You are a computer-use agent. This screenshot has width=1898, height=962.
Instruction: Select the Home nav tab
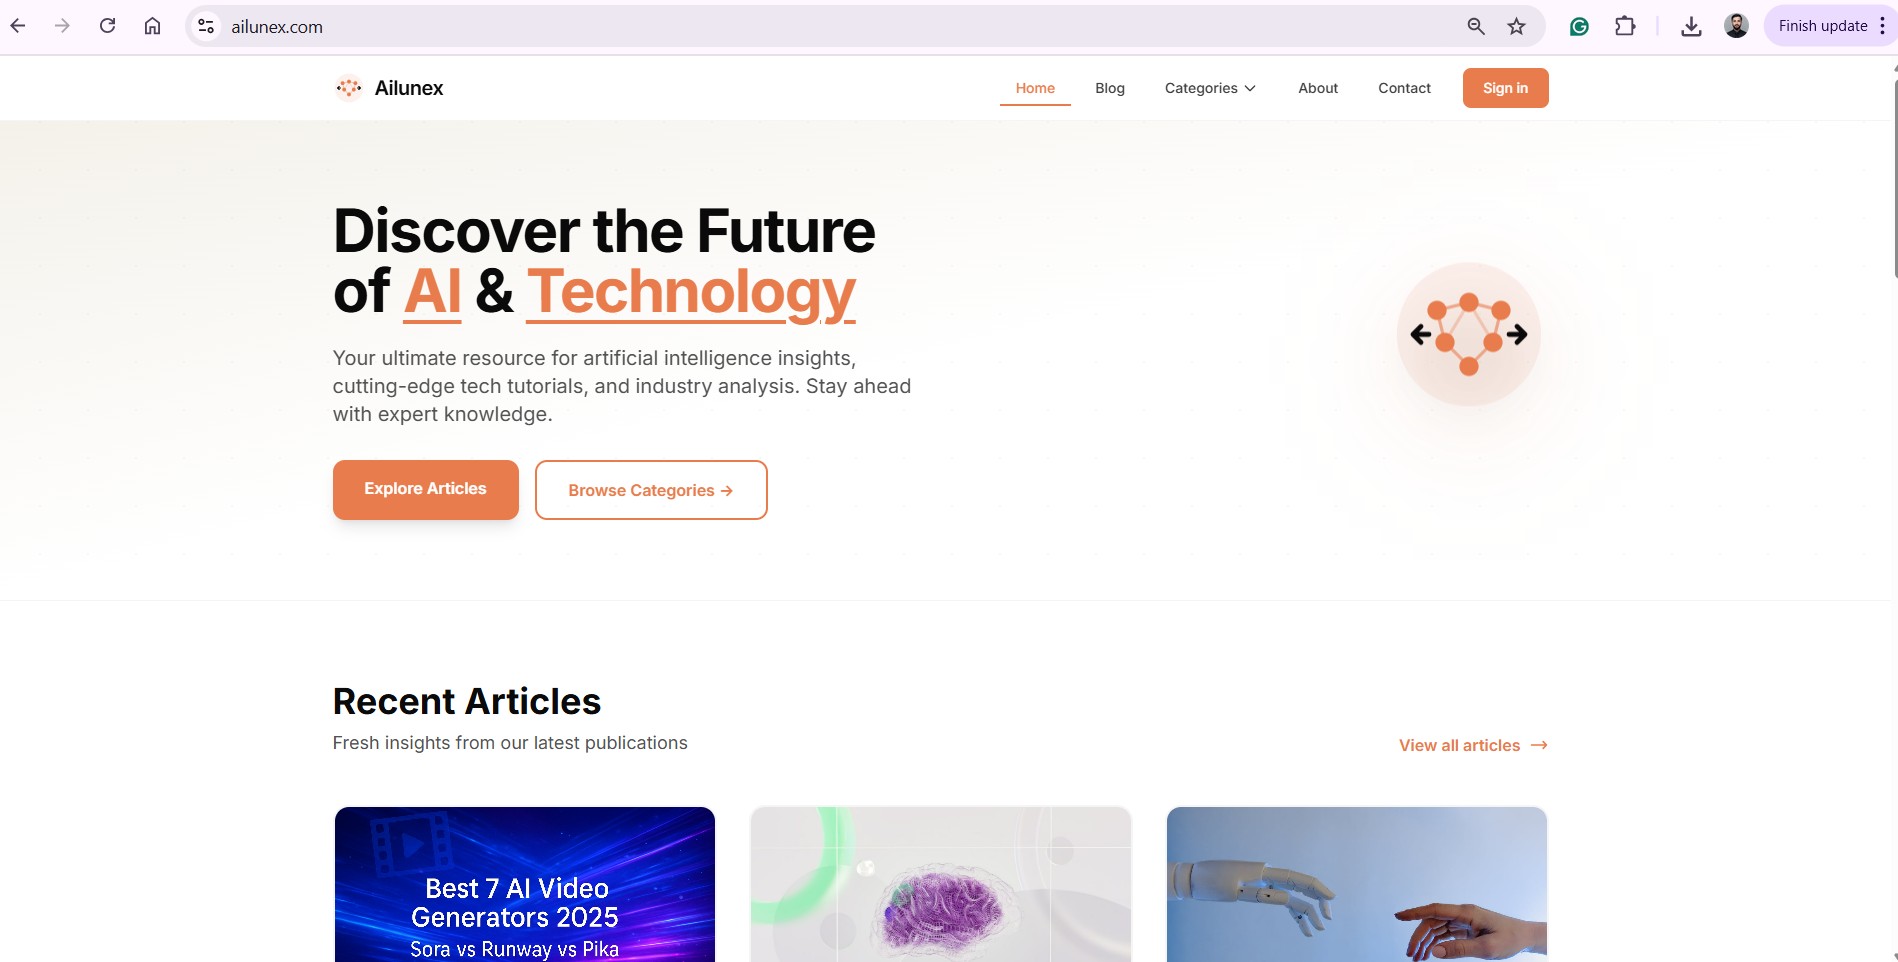(1035, 88)
